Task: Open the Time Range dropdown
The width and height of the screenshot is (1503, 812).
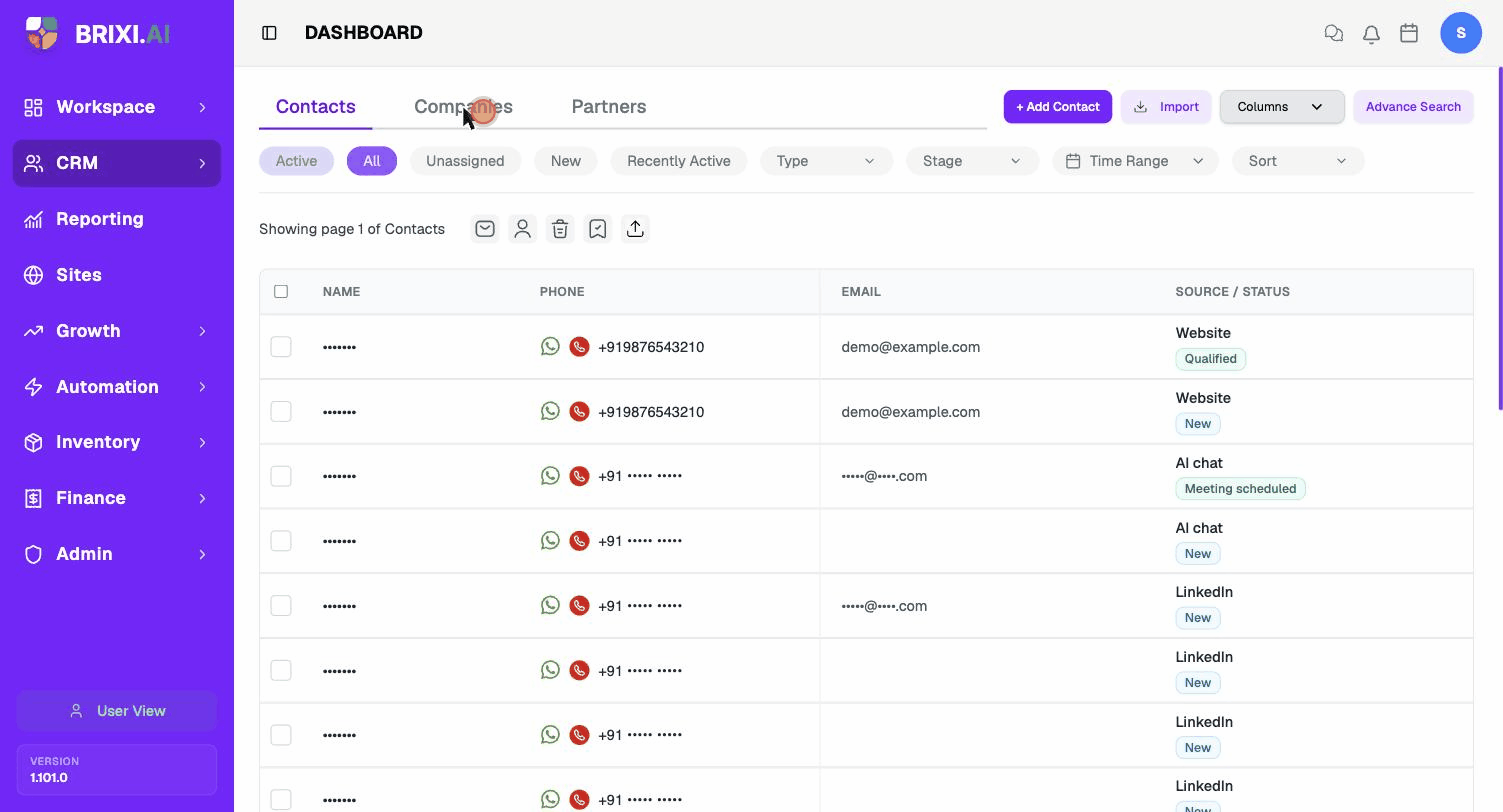Action: tap(1135, 161)
